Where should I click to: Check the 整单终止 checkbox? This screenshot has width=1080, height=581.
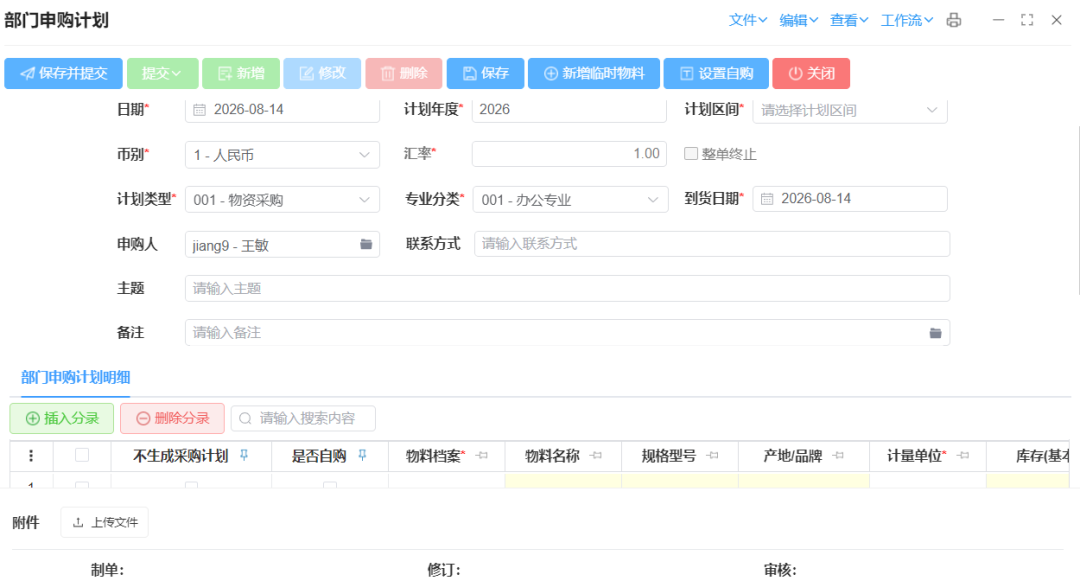(690, 154)
